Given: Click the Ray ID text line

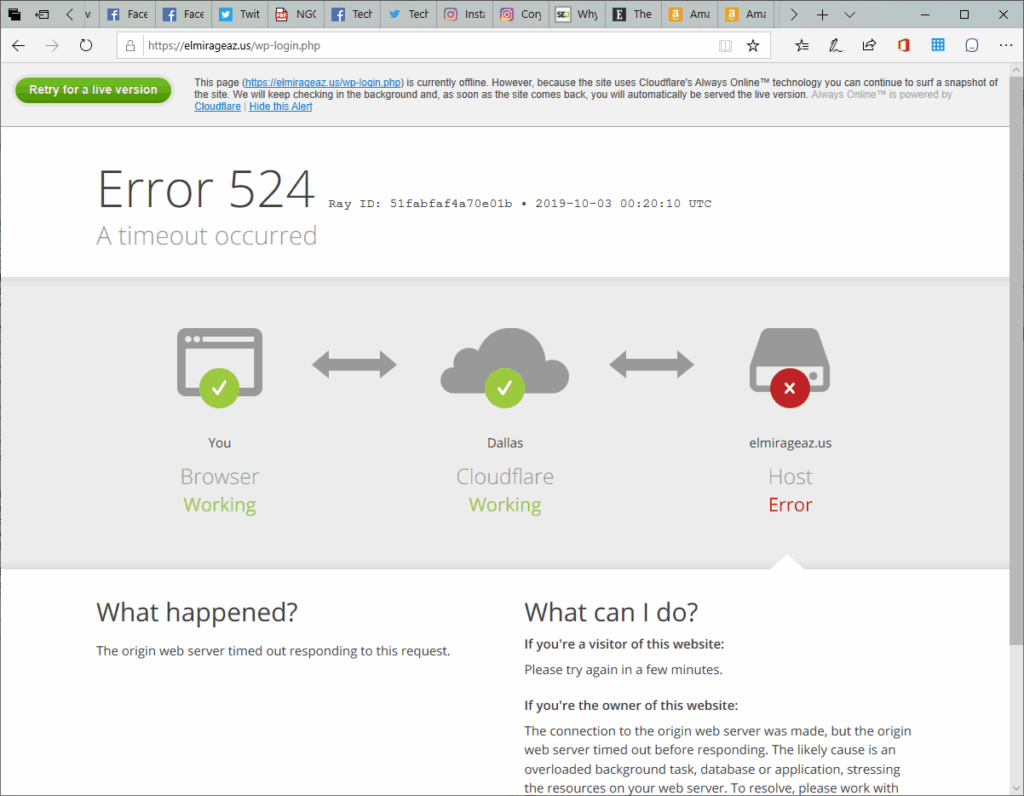Looking at the screenshot, I should (x=520, y=204).
